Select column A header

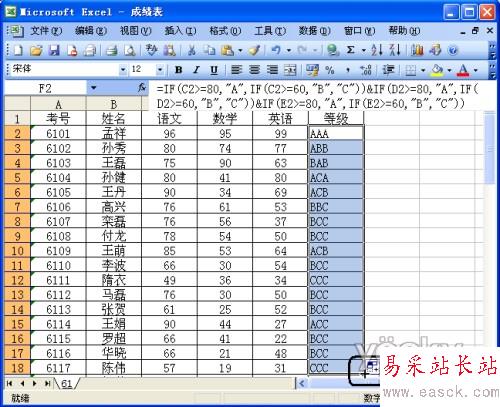click(x=58, y=104)
